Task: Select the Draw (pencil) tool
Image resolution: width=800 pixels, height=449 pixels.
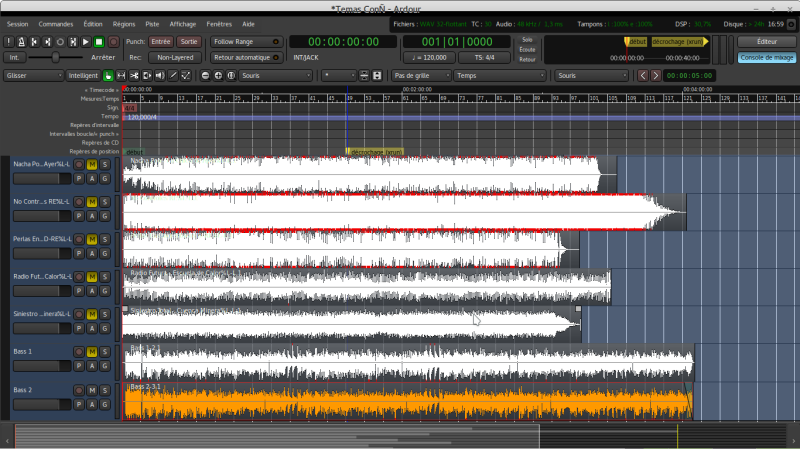Action: tap(173, 76)
